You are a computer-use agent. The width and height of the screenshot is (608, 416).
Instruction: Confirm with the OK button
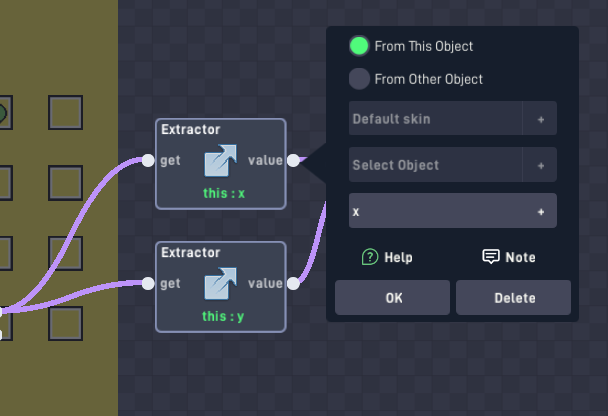[x=392, y=297]
